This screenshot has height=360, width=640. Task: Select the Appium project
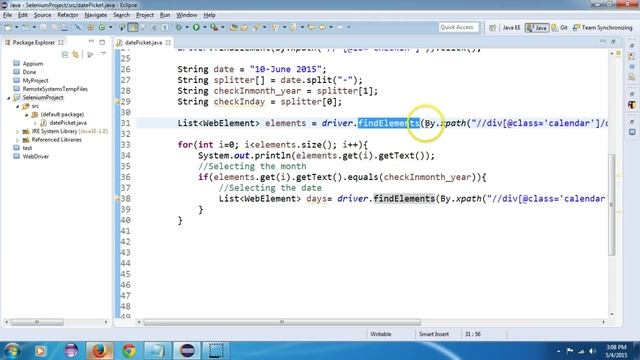click(33, 64)
